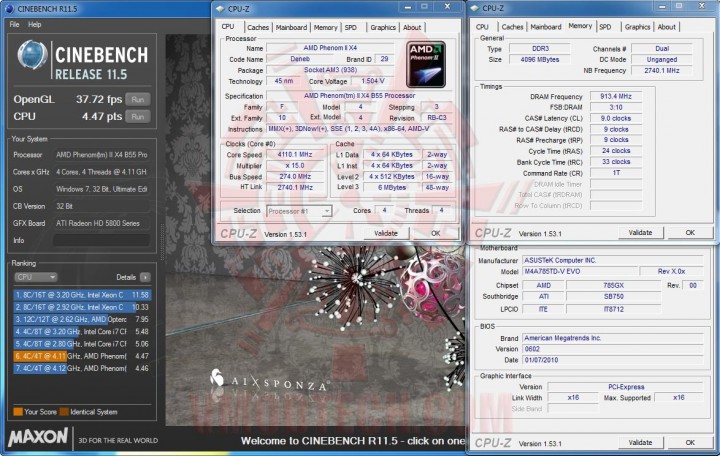Select ranking row 3 AMD Opteron 7.95
This screenshot has height=456, width=720.
82,319
